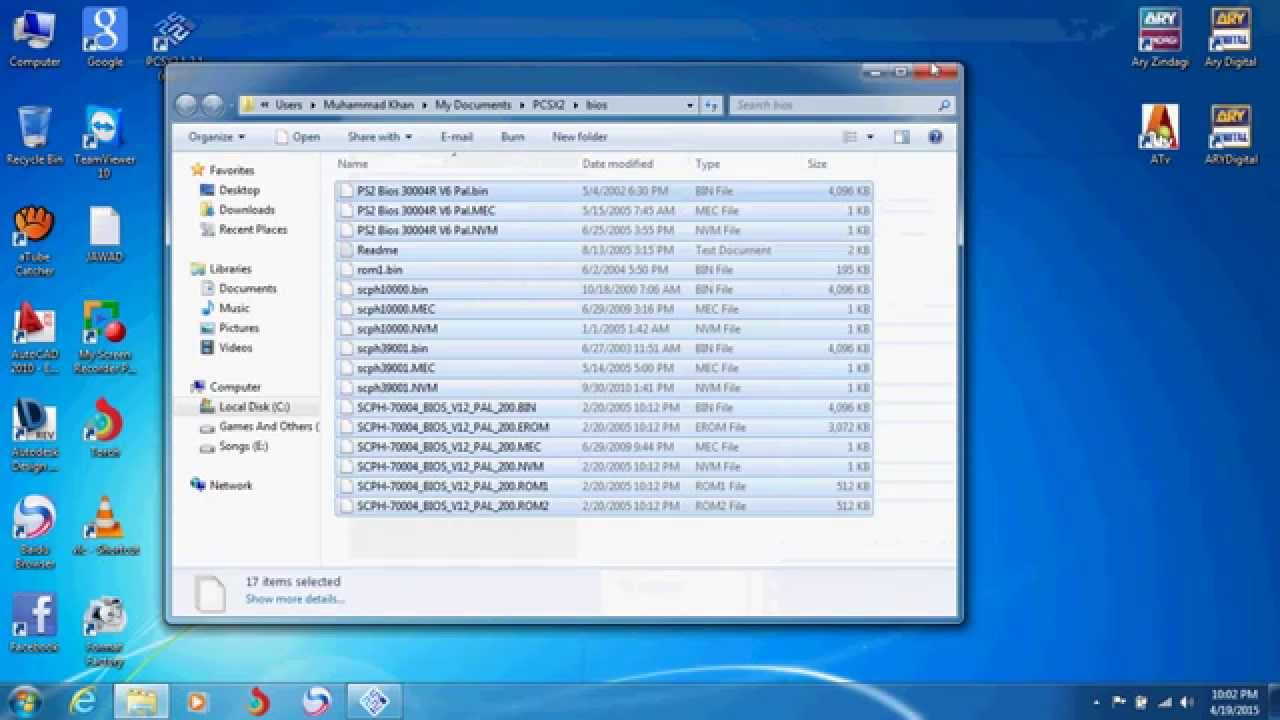This screenshot has height=720, width=1280.
Task: Click the PCSX2 breadcrumb in the address bar
Action: (548, 105)
